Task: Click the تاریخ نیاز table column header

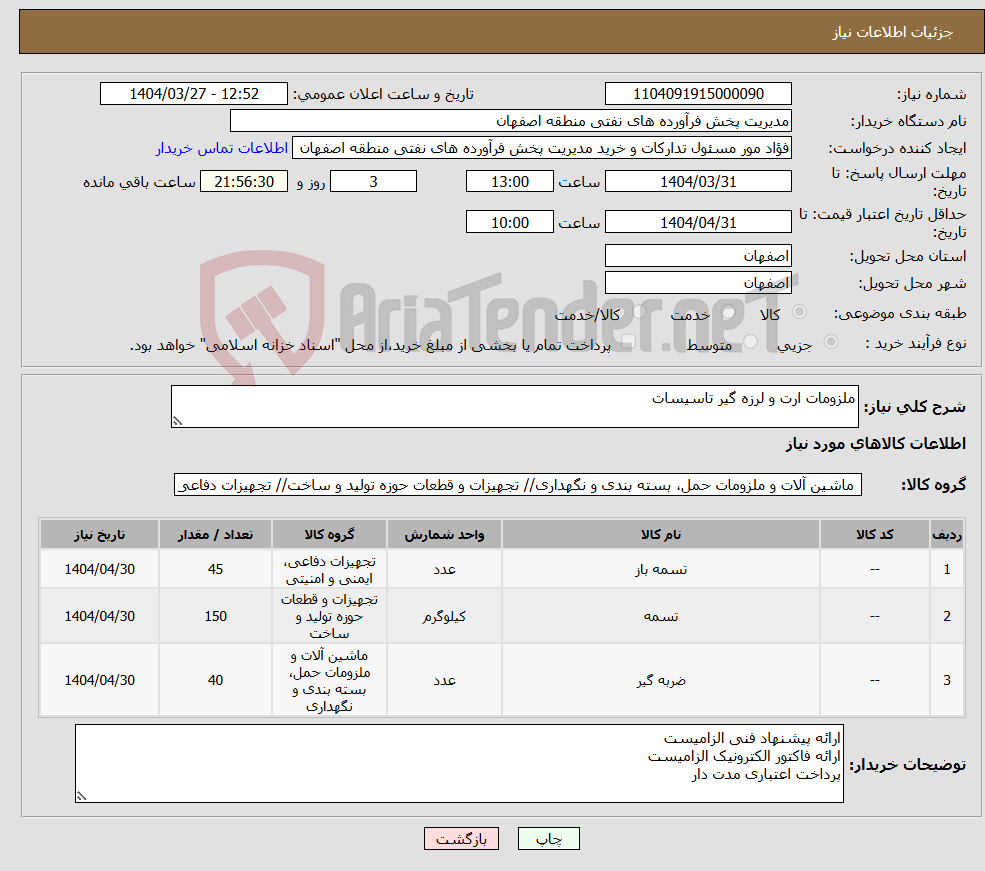Action: click(99, 534)
